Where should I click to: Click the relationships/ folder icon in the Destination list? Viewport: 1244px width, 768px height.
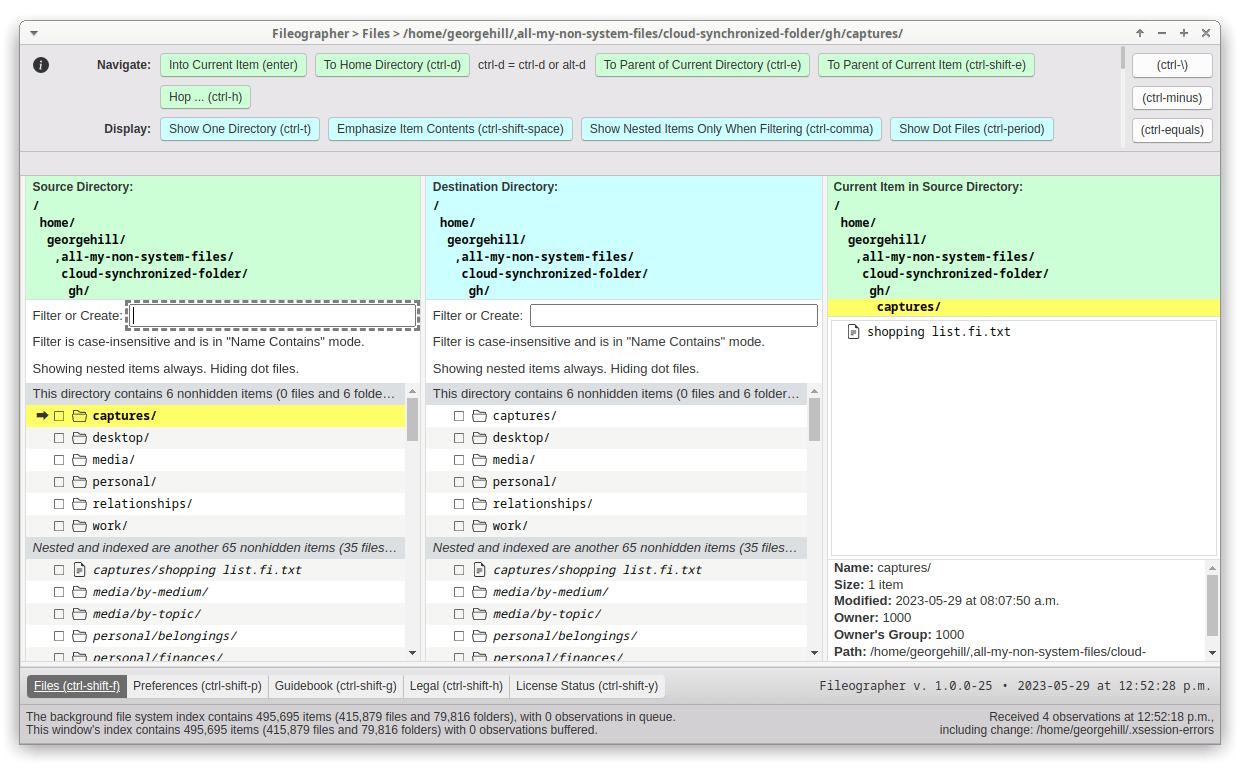(480, 504)
